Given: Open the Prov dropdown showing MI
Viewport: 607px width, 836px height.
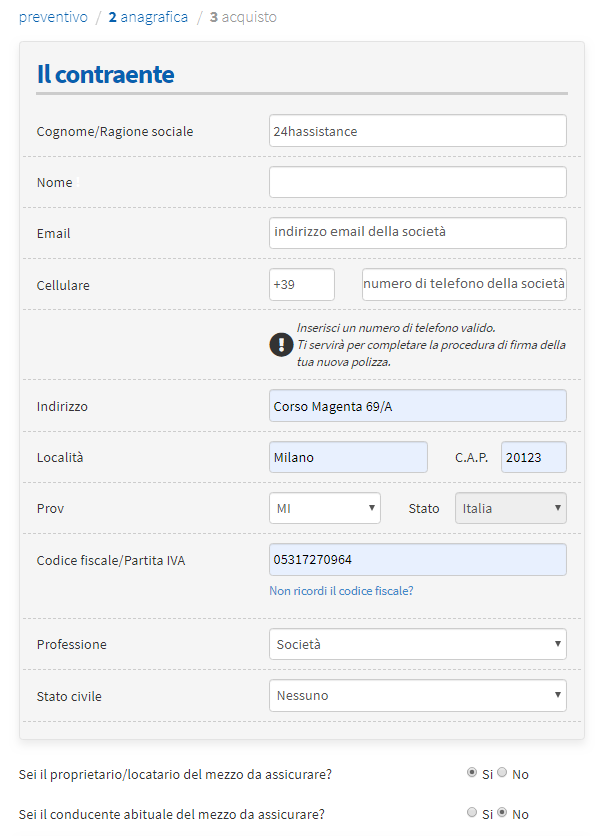Looking at the screenshot, I should tap(325, 508).
